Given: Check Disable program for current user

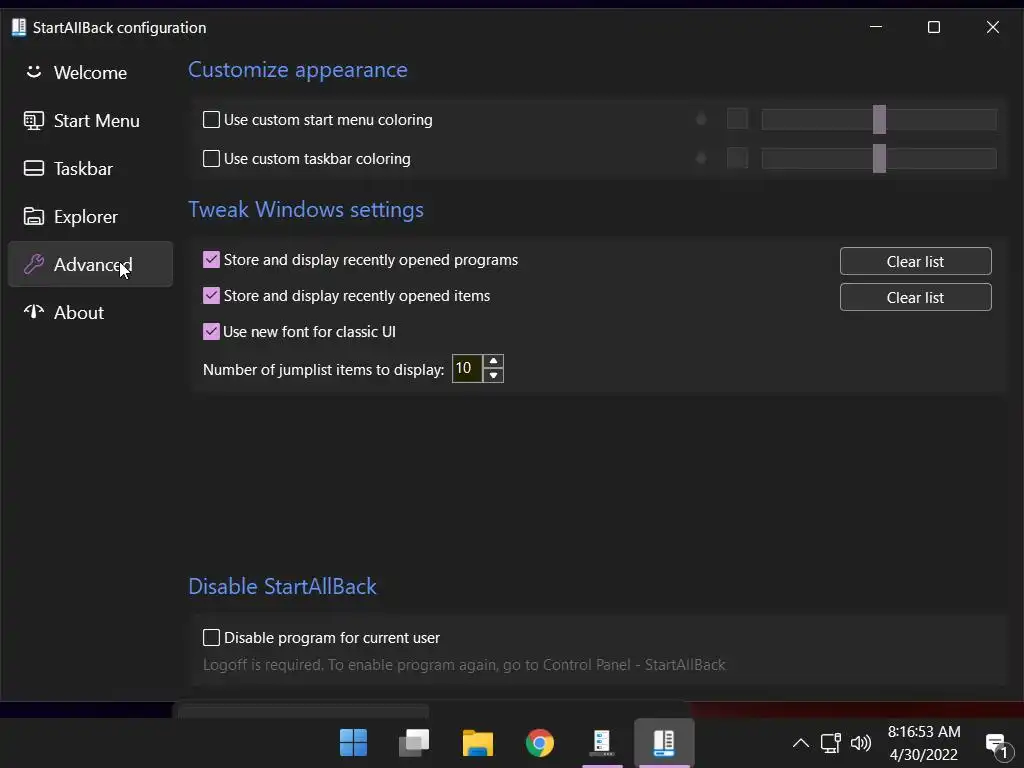Looking at the screenshot, I should [x=211, y=637].
